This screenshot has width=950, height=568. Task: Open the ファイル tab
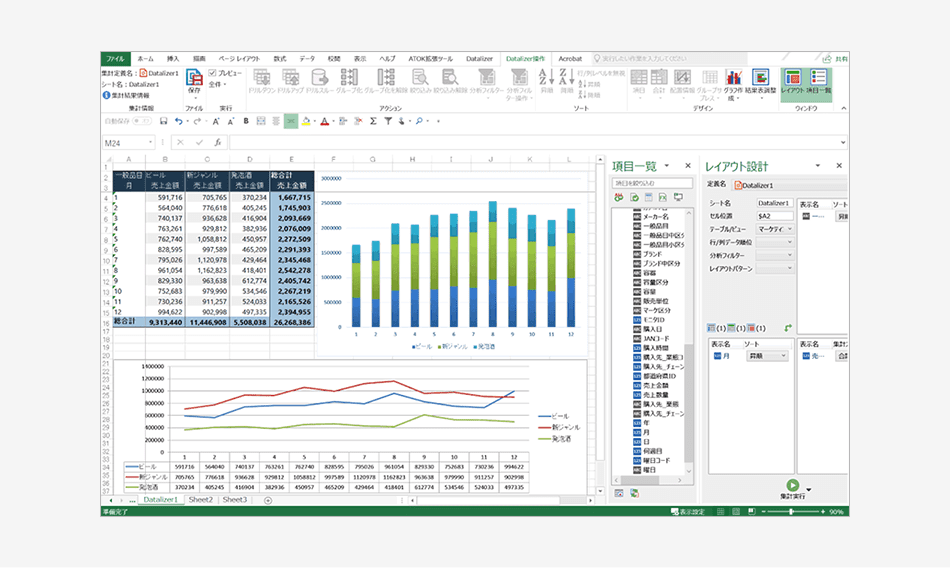click(116, 59)
